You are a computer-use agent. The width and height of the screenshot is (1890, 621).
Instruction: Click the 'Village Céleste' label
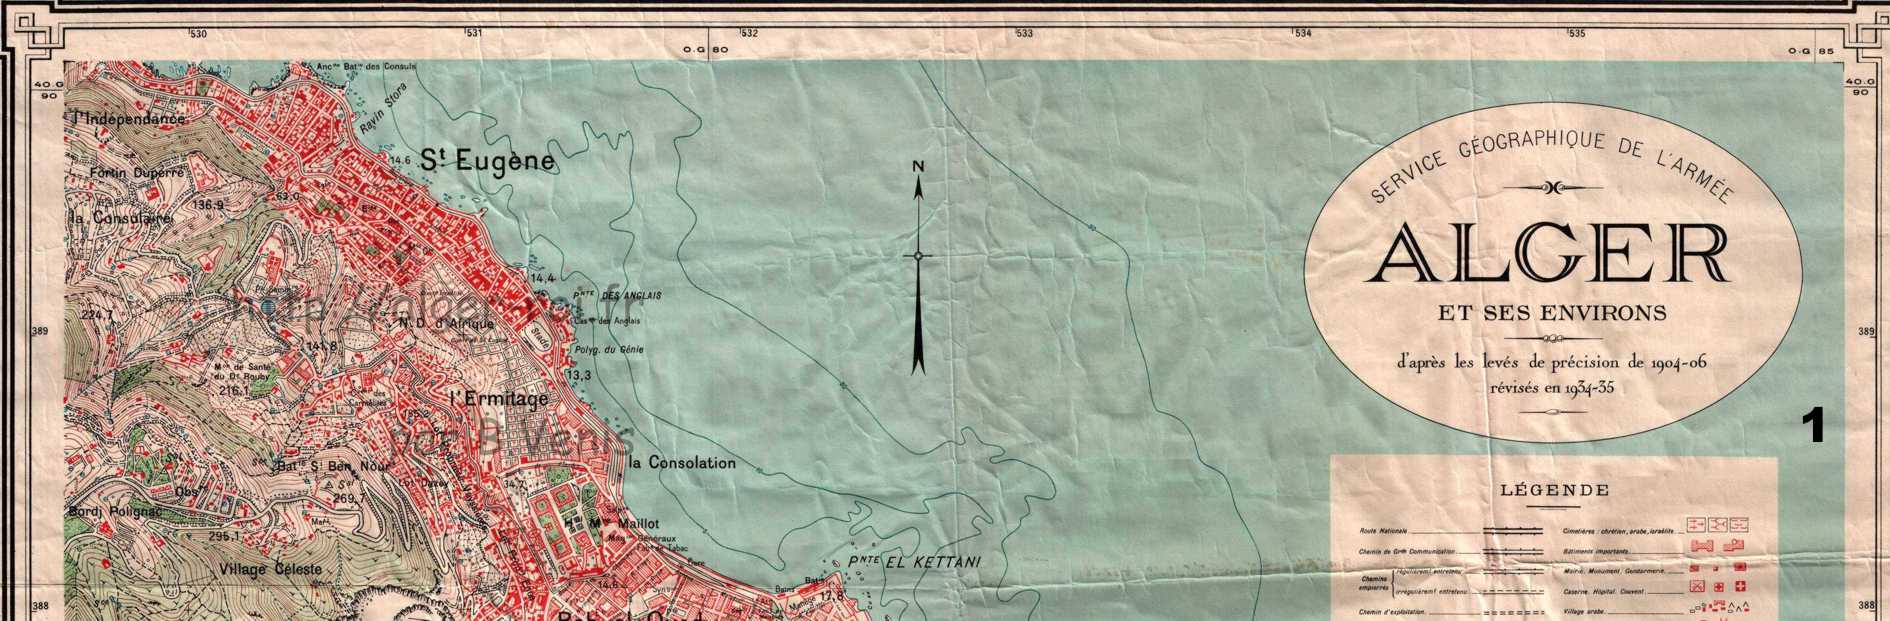(272, 569)
